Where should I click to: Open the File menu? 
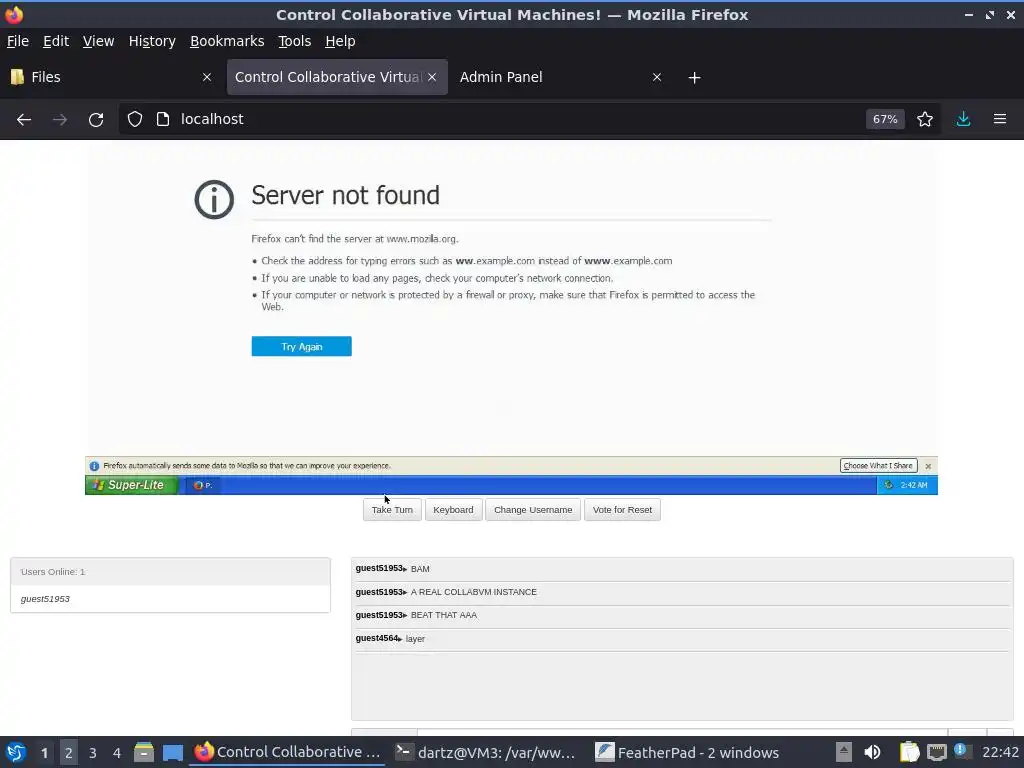(18, 41)
